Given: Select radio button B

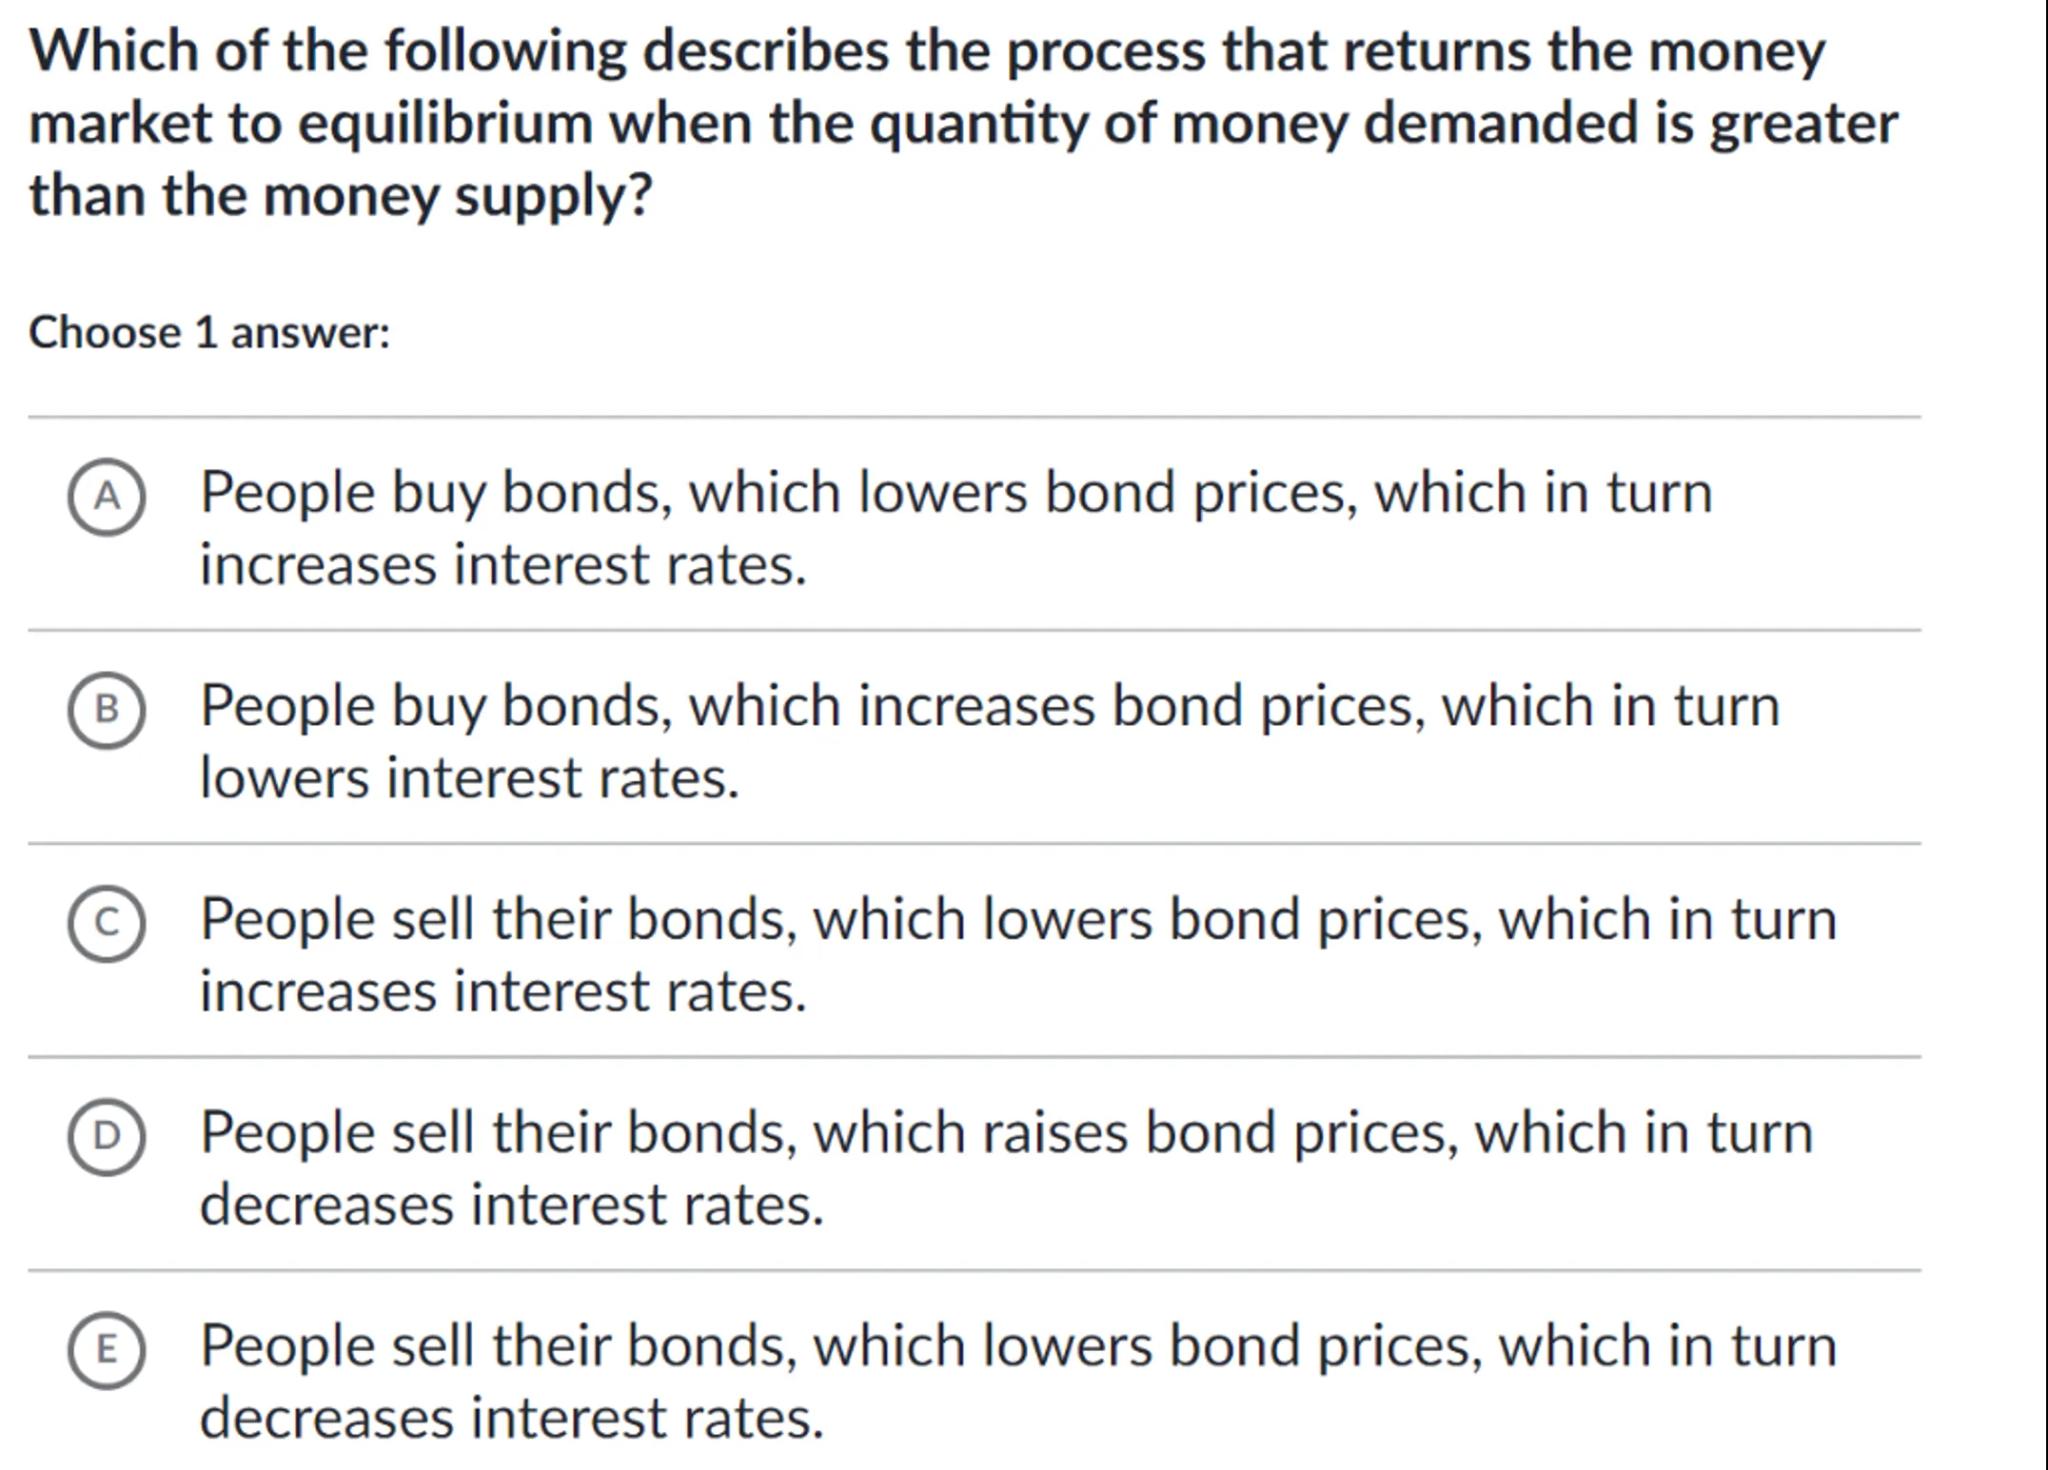Looking at the screenshot, I should (x=107, y=710).
